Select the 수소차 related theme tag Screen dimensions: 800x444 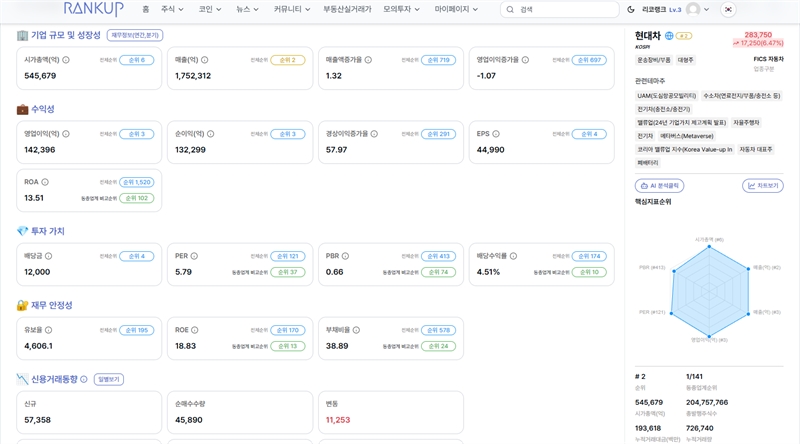coord(742,95)
